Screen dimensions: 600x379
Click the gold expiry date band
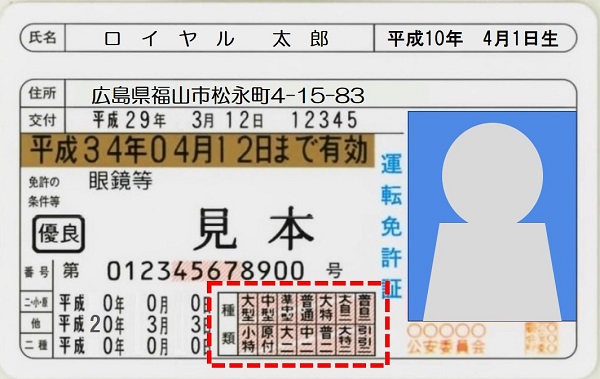tap(197, 150)
